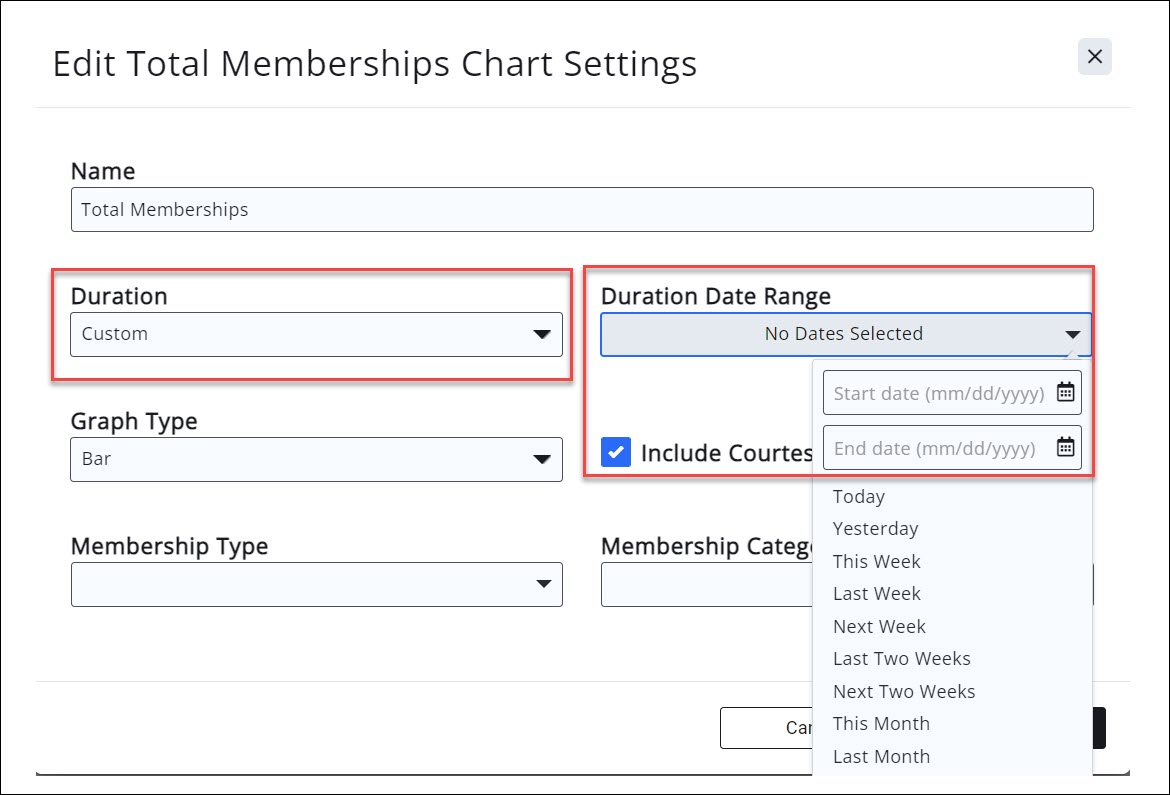Select Today from the date range list
The width and height of the screenshot is (1170, 795).
[x=858, y=496]
